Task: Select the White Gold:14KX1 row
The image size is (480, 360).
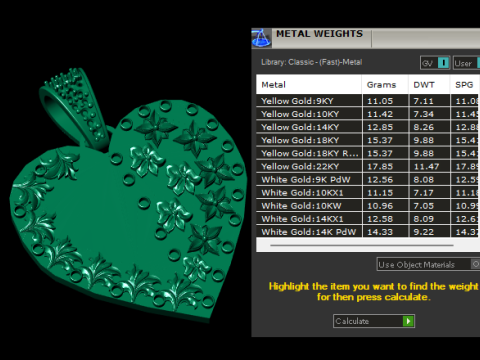Action: (x=368, y=219)
